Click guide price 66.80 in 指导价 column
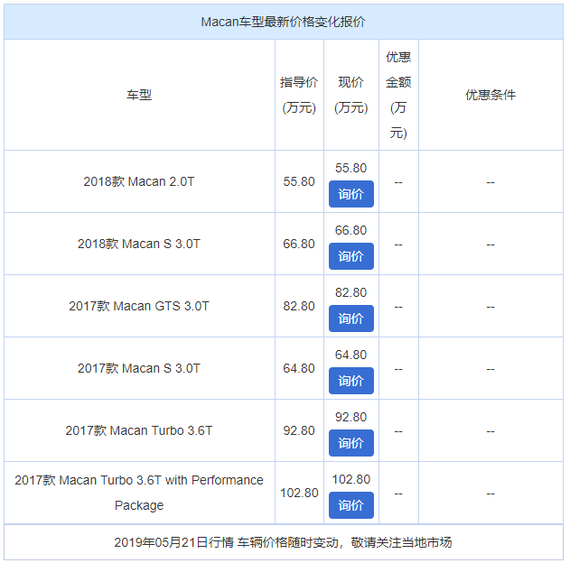 [x=299, y=244]
